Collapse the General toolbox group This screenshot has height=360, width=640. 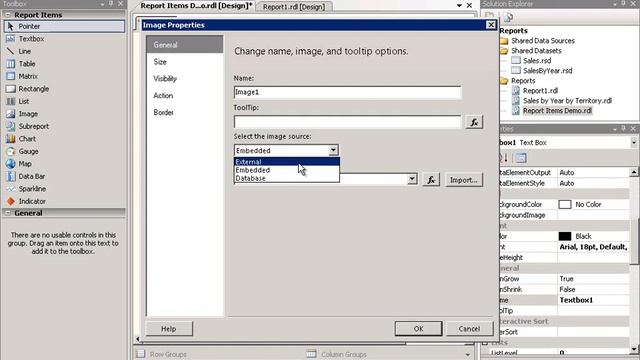pos(8,213)
